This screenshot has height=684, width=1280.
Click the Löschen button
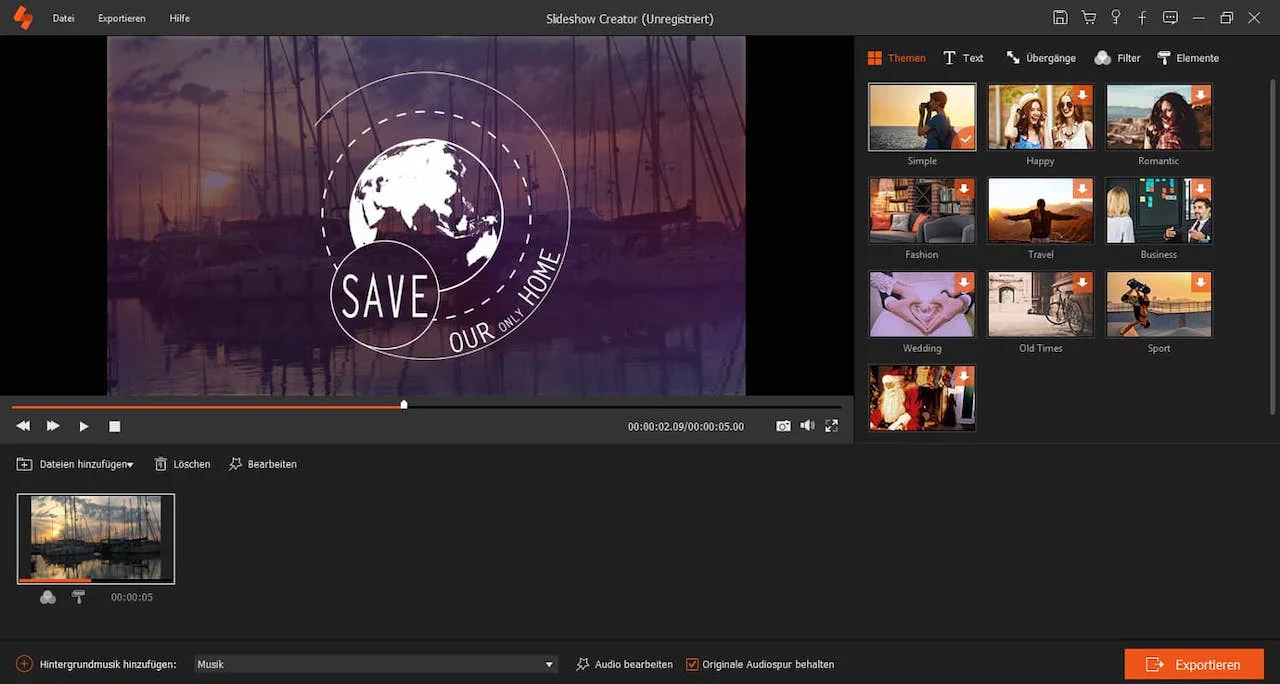182,464
